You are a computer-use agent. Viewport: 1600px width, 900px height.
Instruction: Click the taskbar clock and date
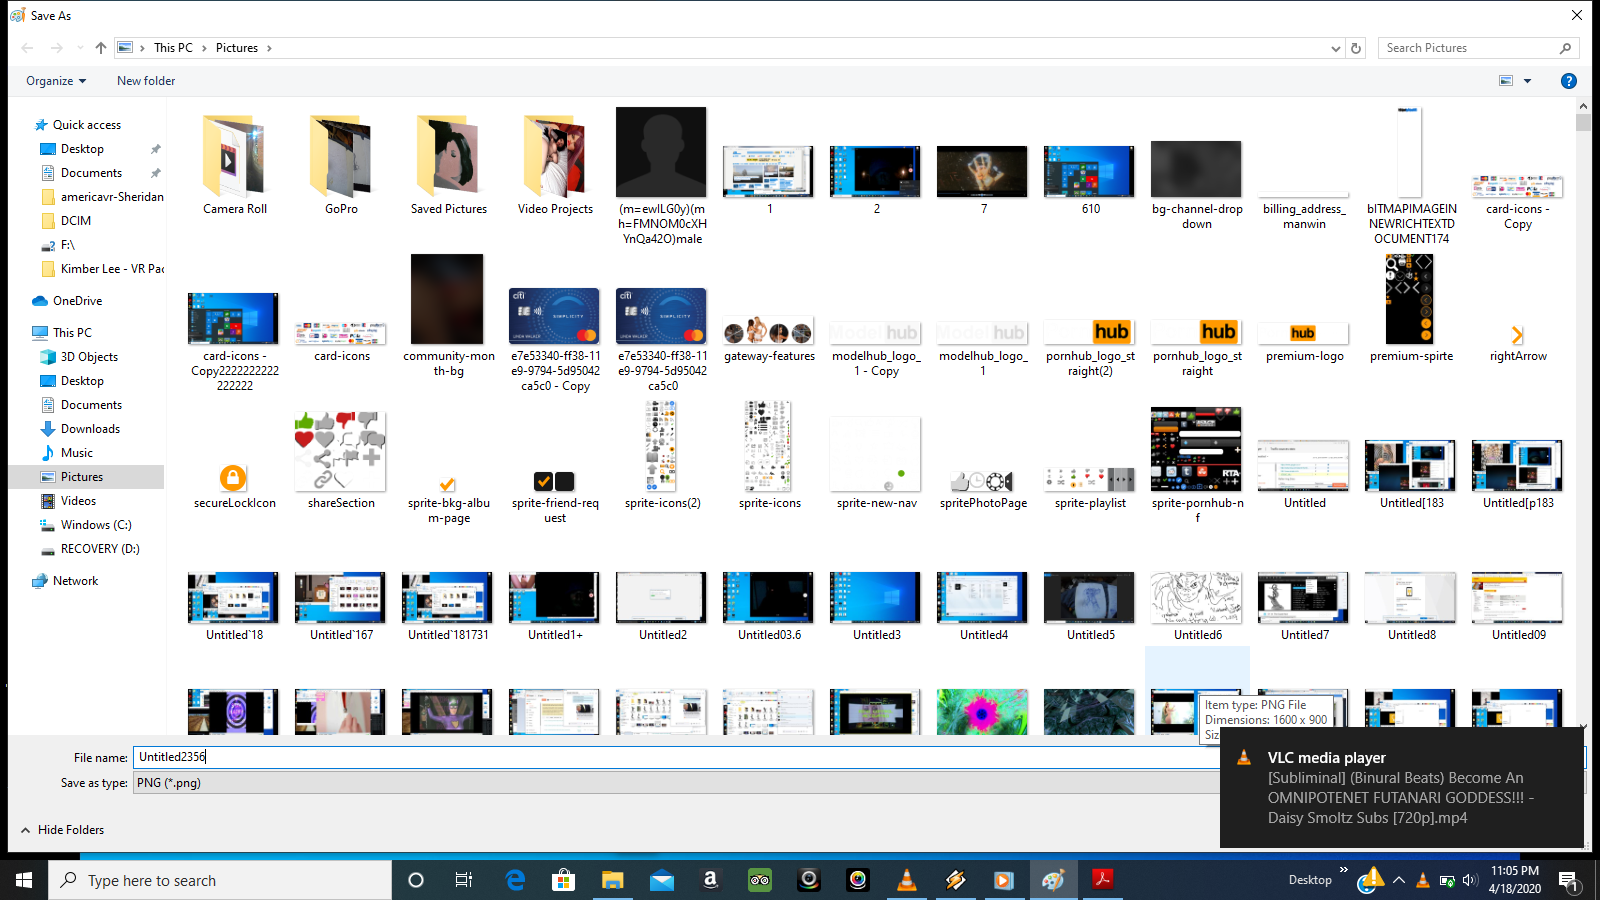(1514, 880)
